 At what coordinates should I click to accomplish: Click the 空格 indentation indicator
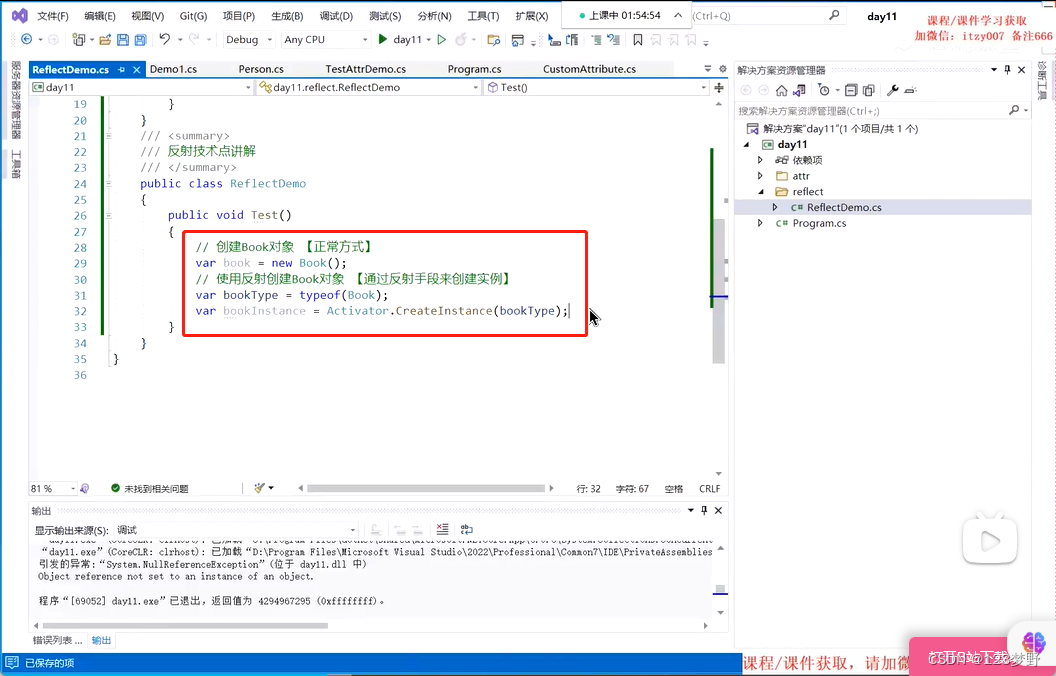[673, 489]
